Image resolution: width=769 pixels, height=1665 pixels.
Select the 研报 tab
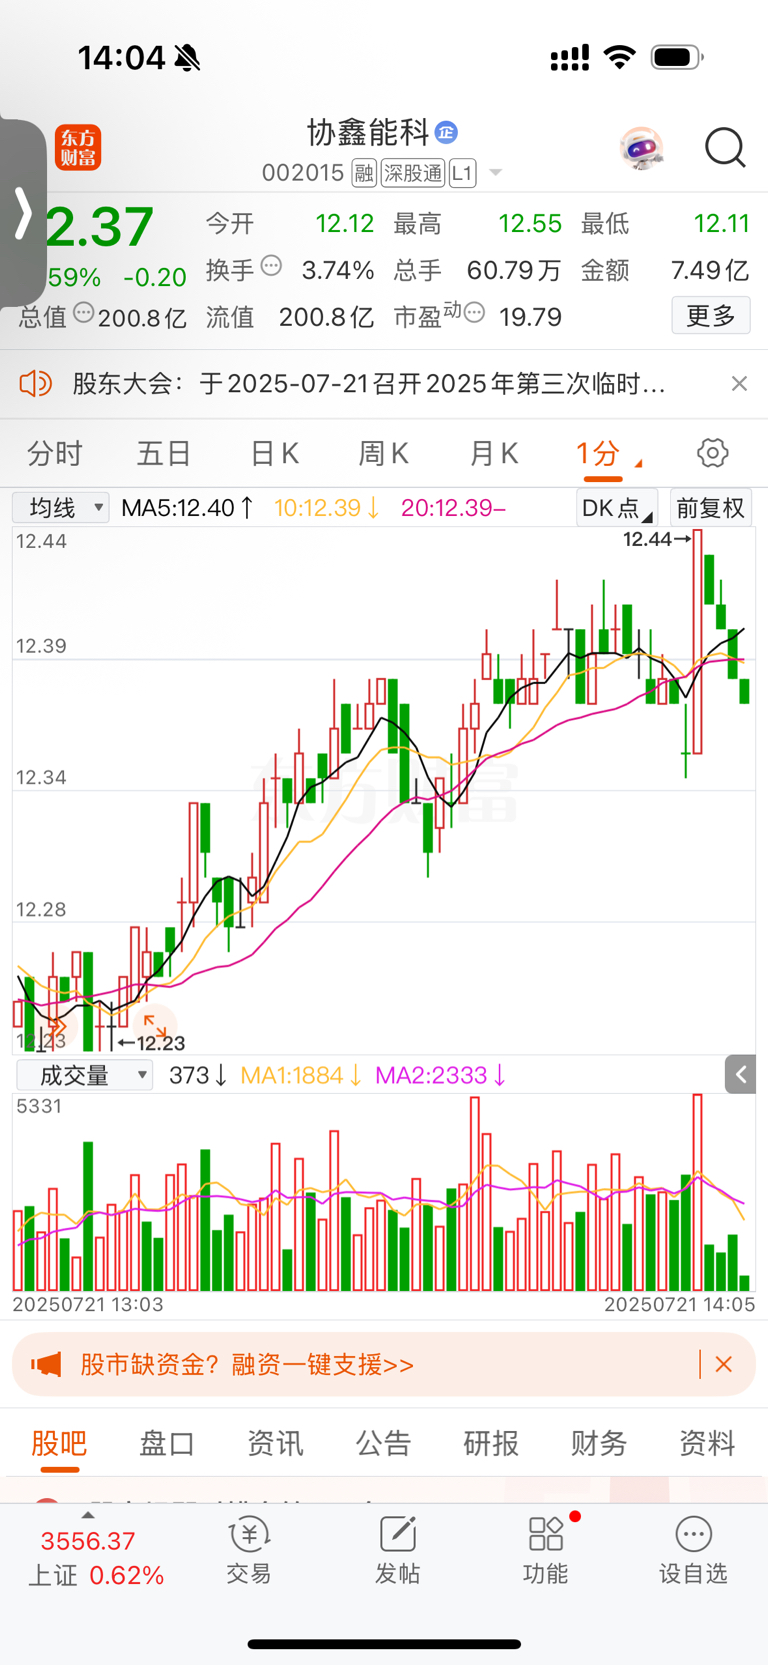point(491,1443)
